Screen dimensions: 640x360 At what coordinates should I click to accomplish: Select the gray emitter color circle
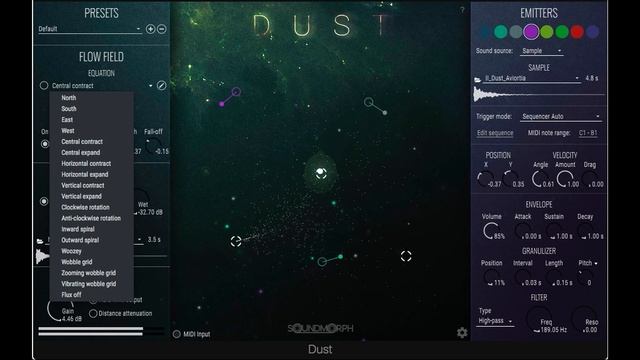click(516, 31)
